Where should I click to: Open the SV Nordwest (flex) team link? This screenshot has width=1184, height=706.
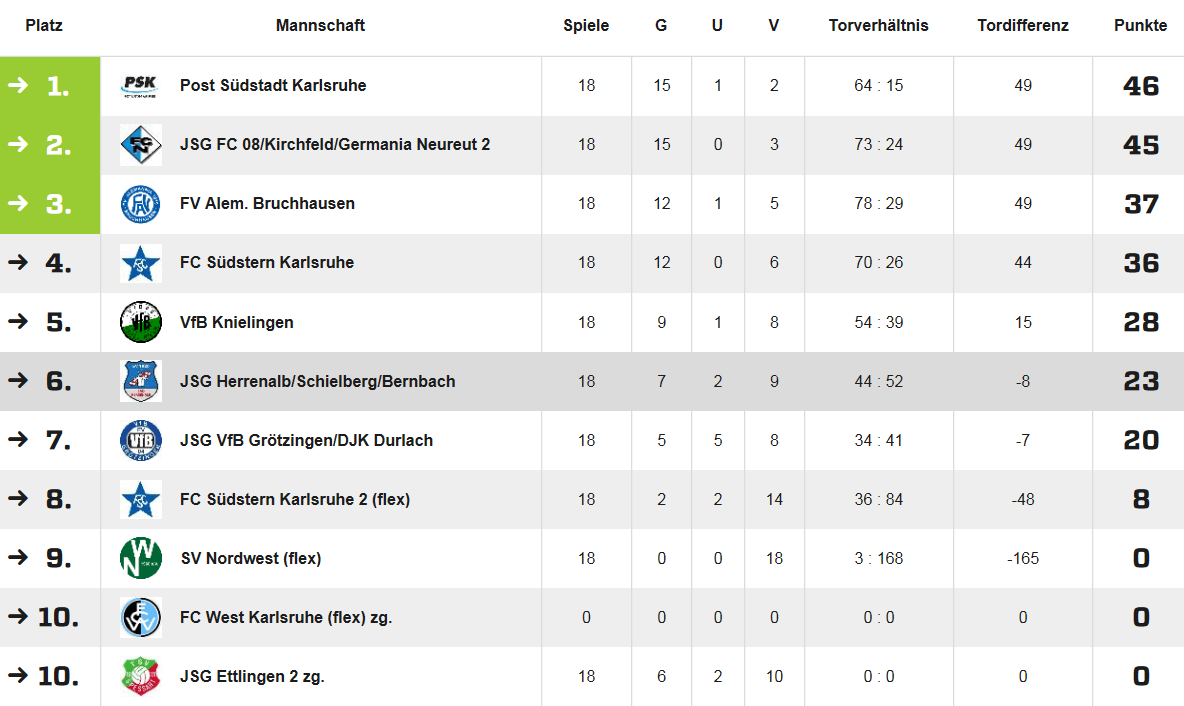251,559
